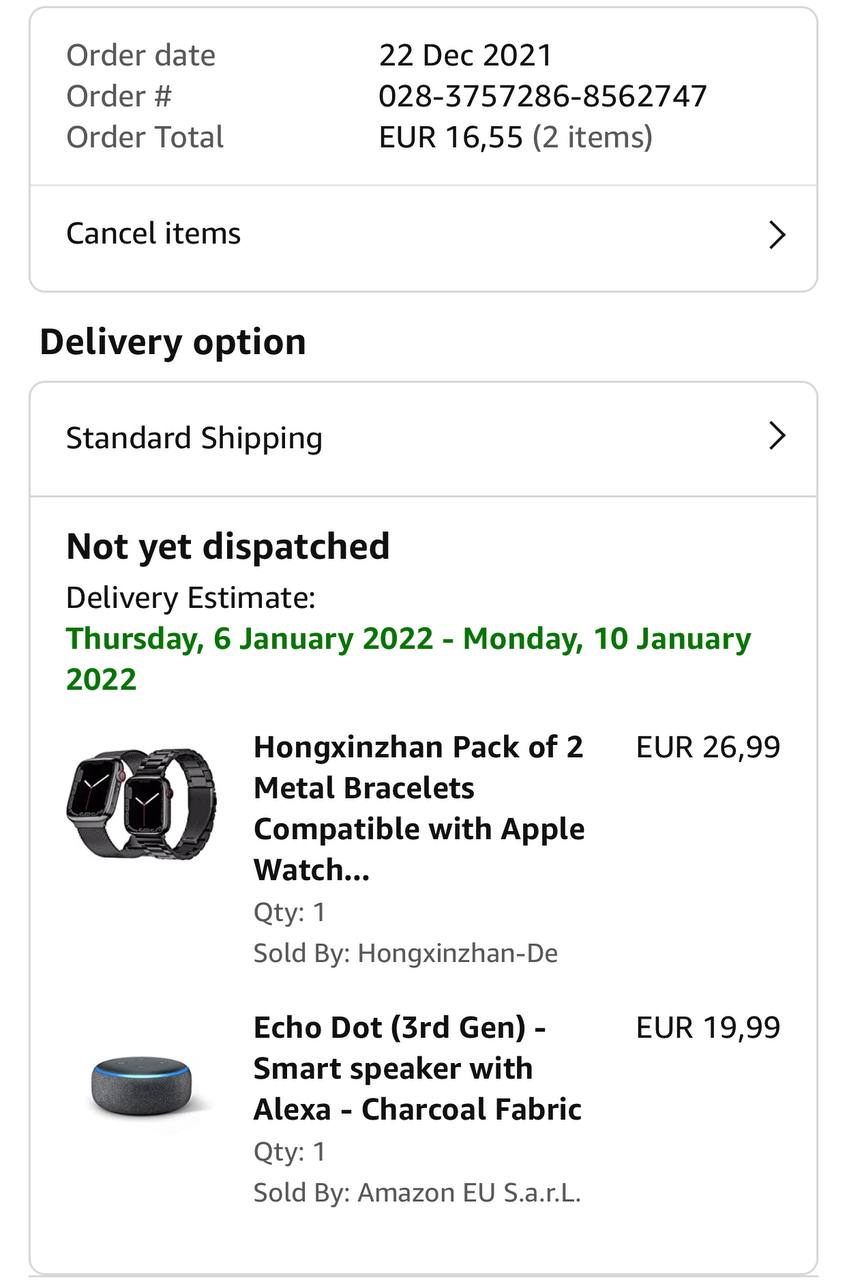
Task: Click the order date 22 Dec 2021
Action: point(465,55)
